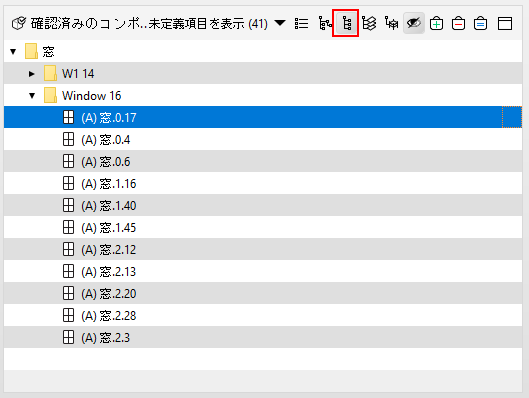529x398 pixels.
Task: Switch to grouped tree view icon
Action: pyautogui.click(x=325, y=24)
